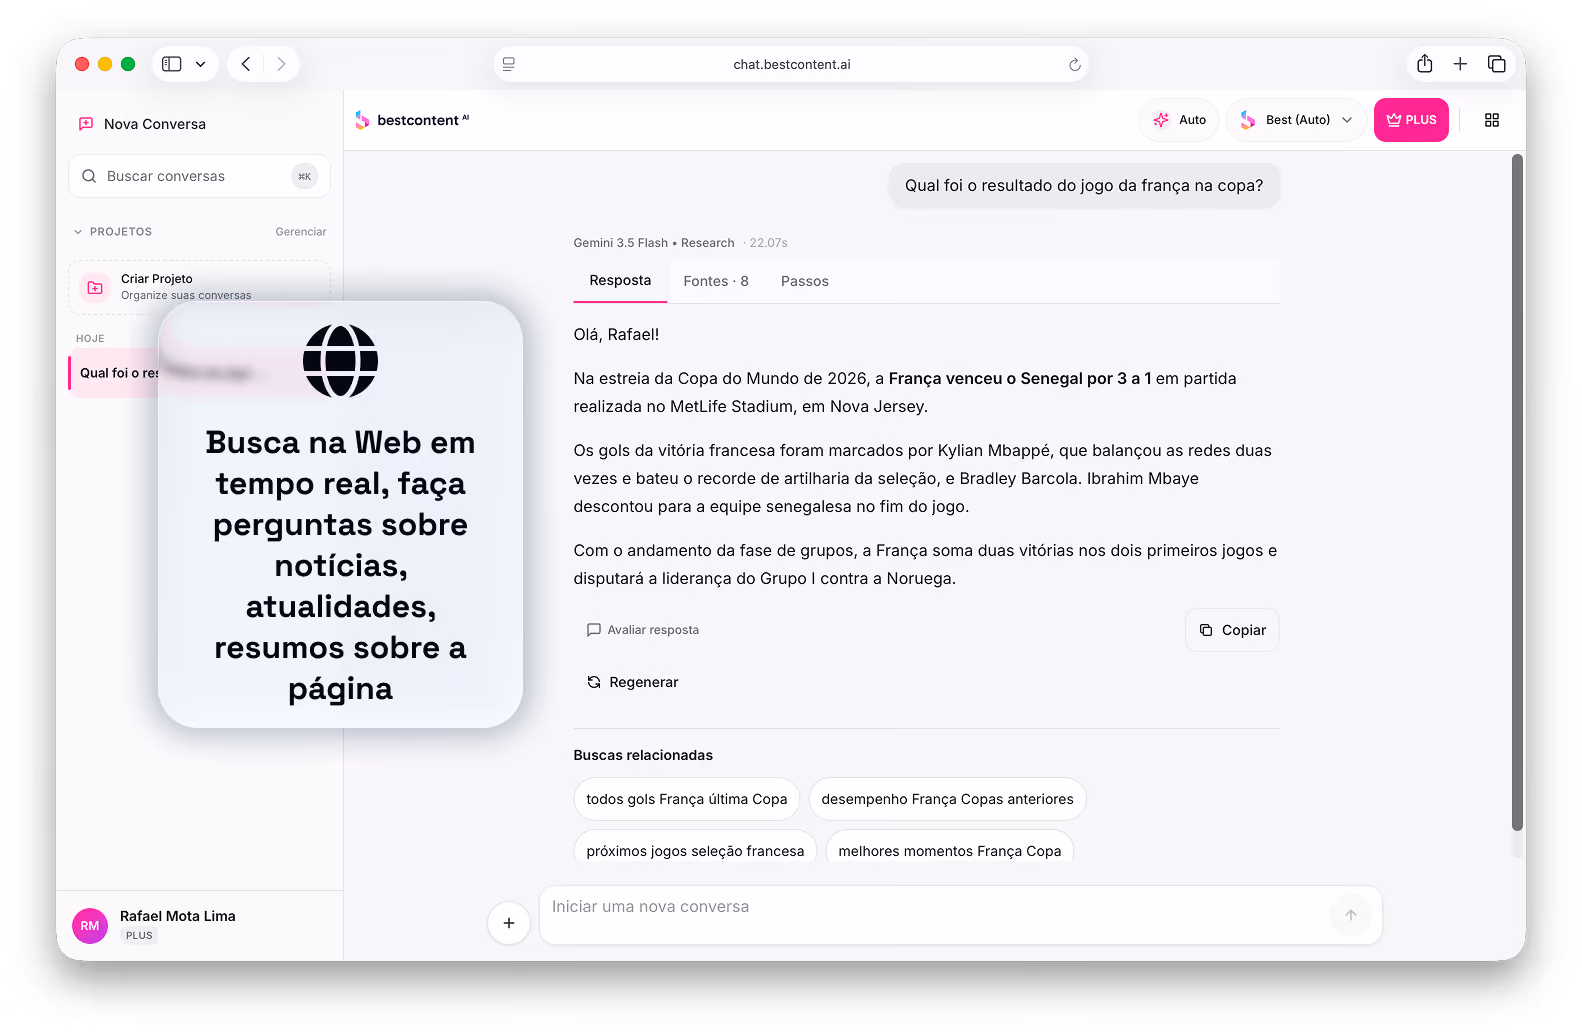Click the Criar Projeto folder icon
This screenshot has height=1035, width=1582.
click(95, 287)
